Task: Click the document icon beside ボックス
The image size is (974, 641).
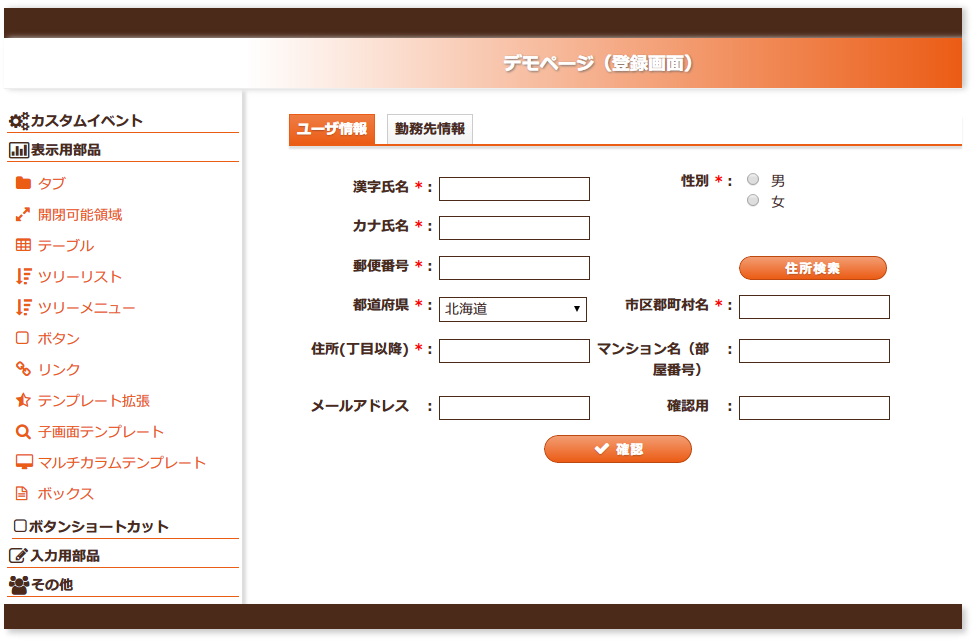Action: pos(22,493)
